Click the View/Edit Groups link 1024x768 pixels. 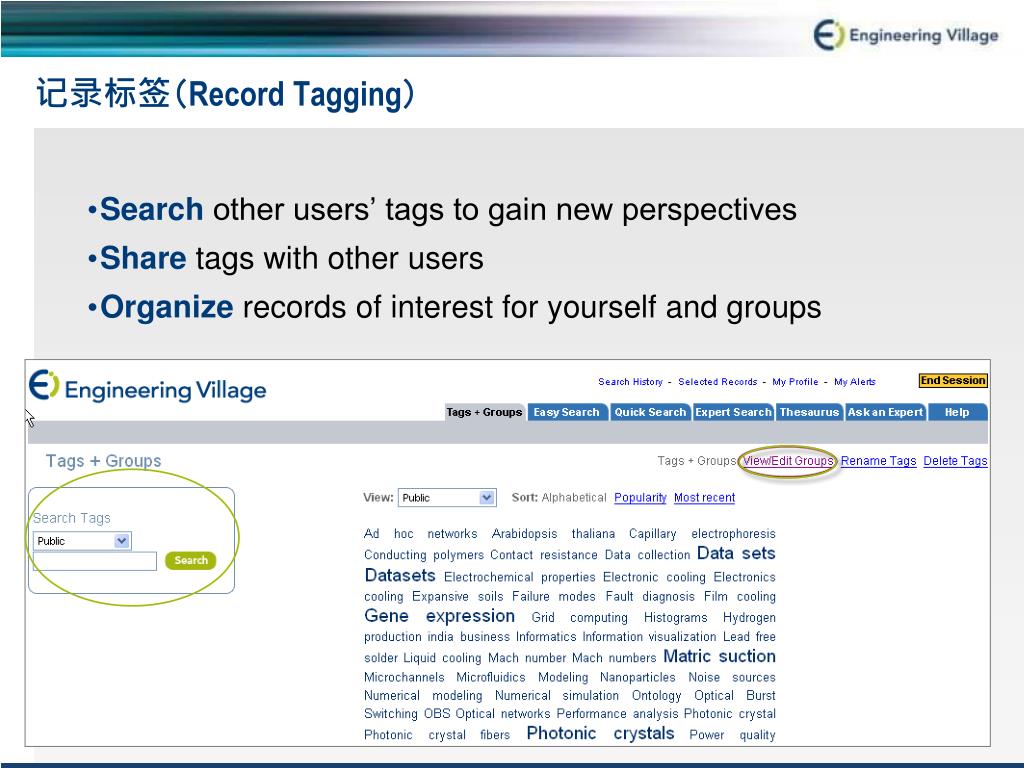pos(788,460)
